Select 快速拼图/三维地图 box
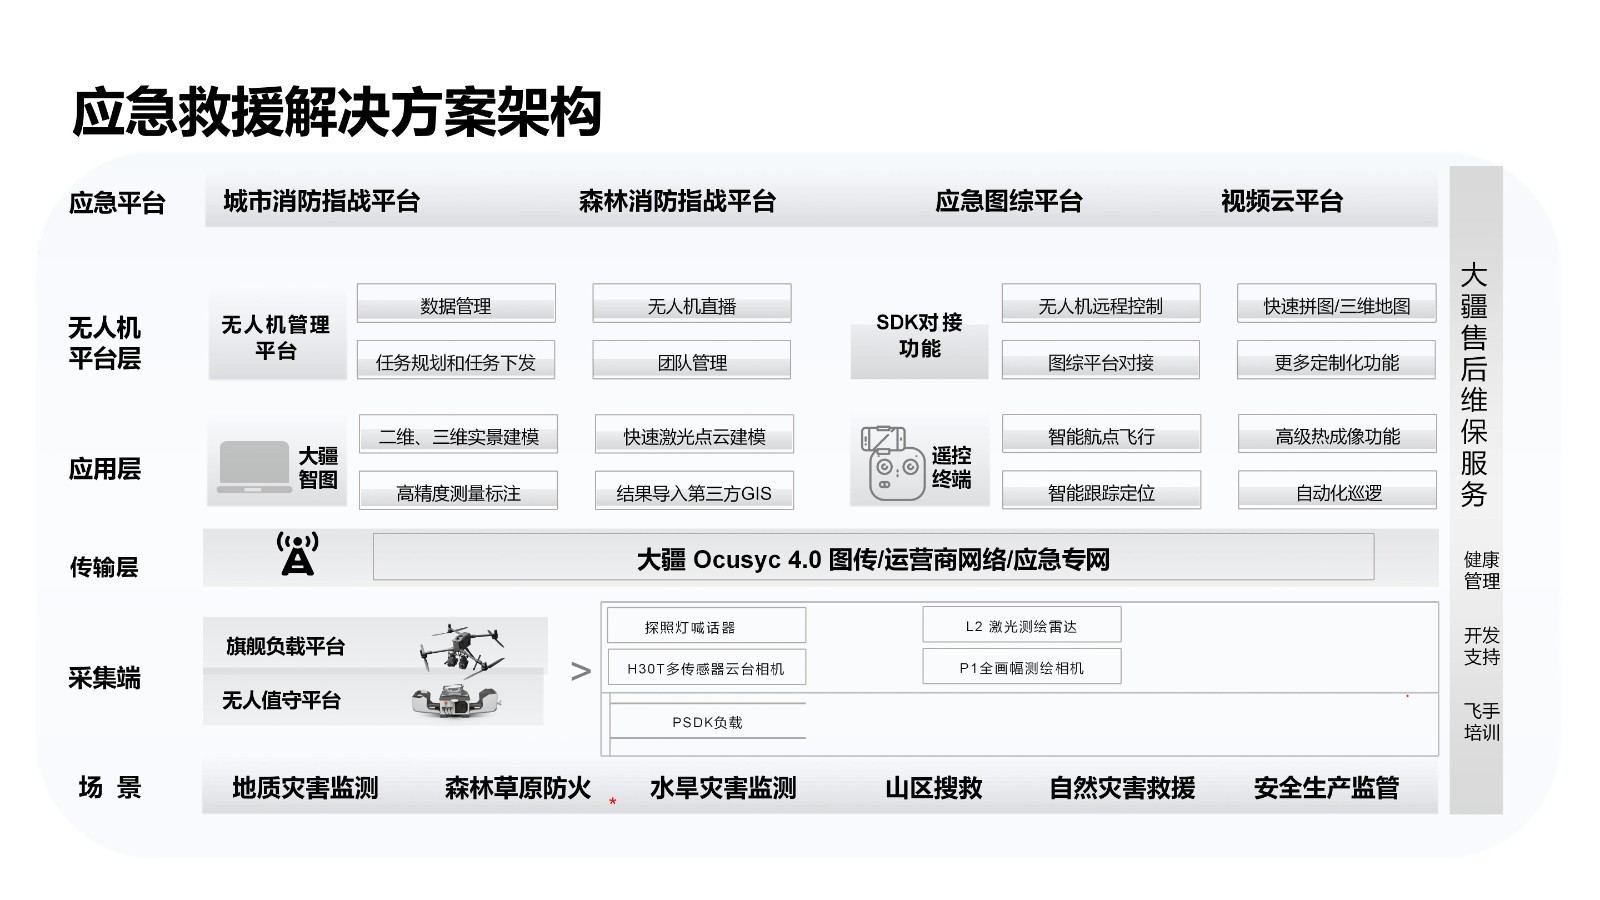Viewport: 1600px width, 900px height. click(x=1336, y=305)
